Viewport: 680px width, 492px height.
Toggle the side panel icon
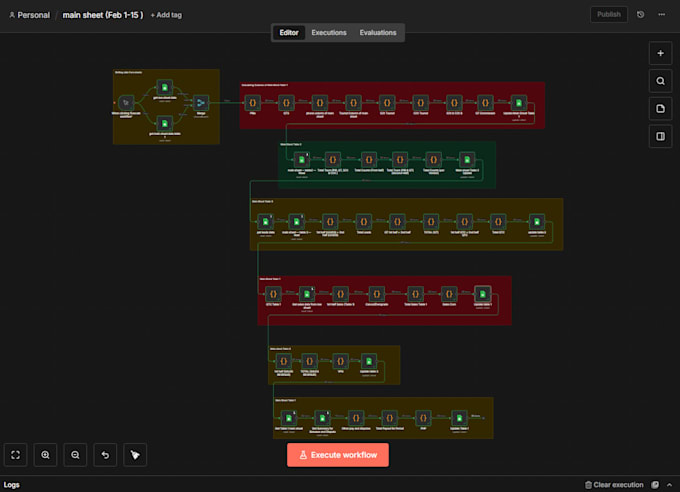click(x=660, y=137)
